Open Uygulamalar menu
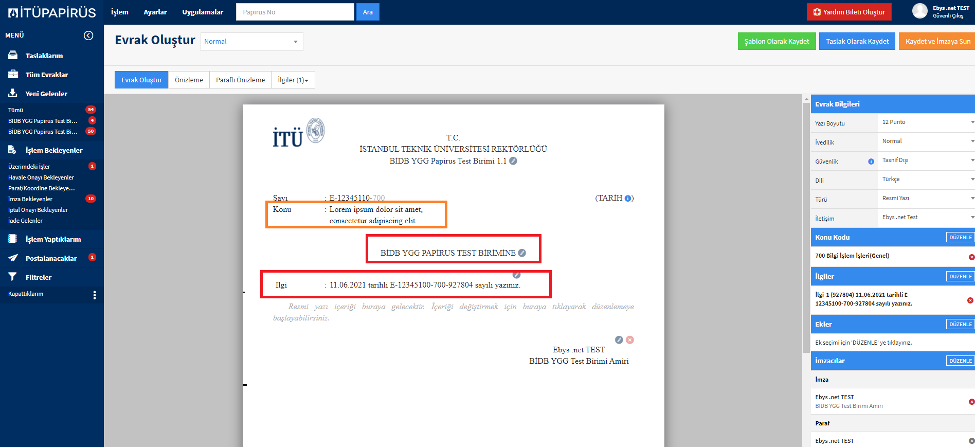 [203, 12]
